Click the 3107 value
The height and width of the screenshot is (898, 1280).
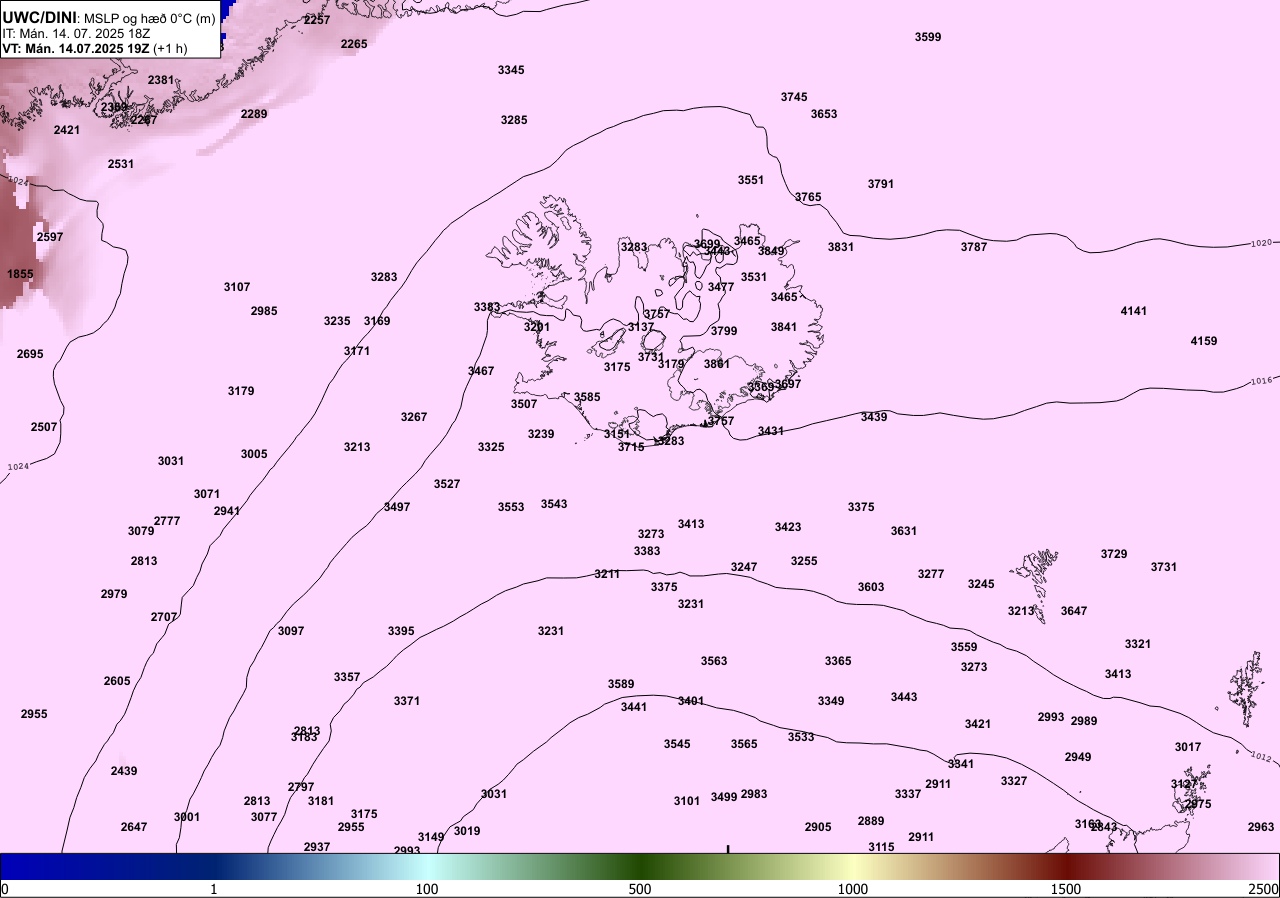[237, 287]
